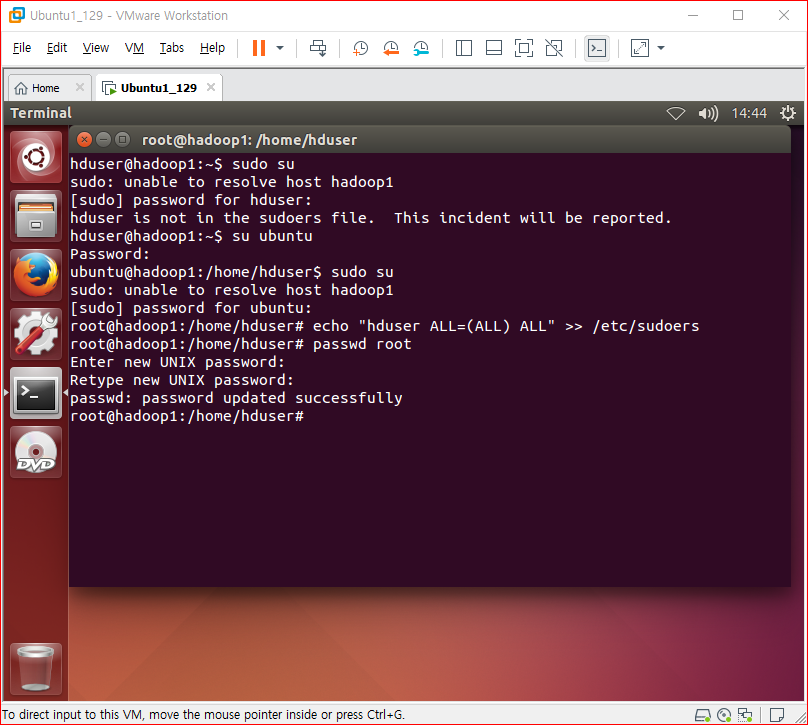Click the echo hduser sudoers command line
808x725 pixels.
click(384, 326)
